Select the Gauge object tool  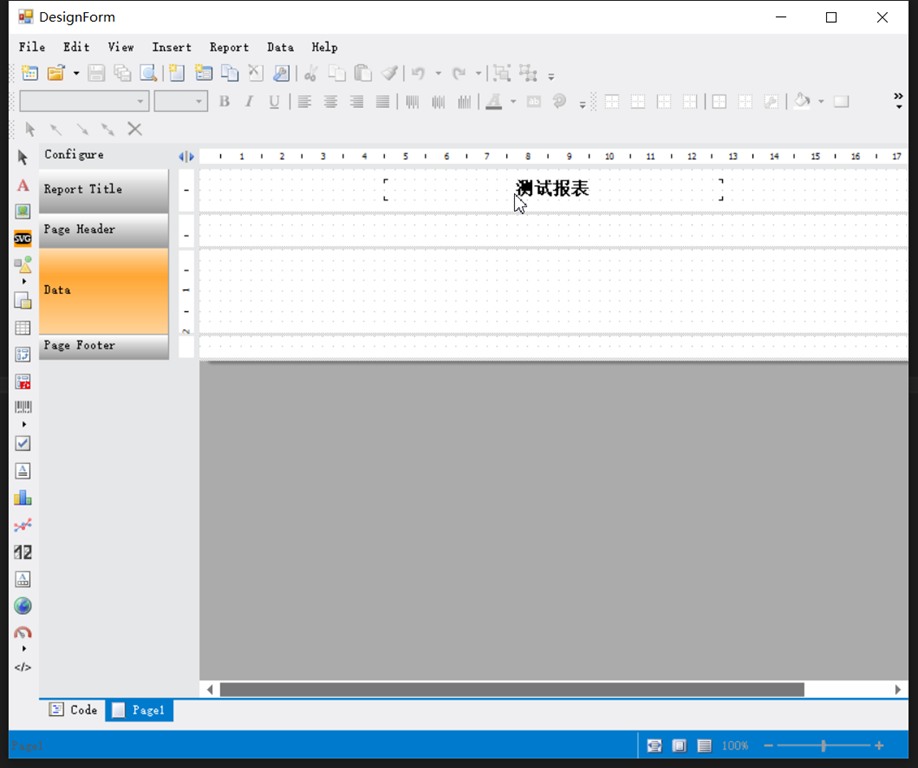(x=23, y=633)
